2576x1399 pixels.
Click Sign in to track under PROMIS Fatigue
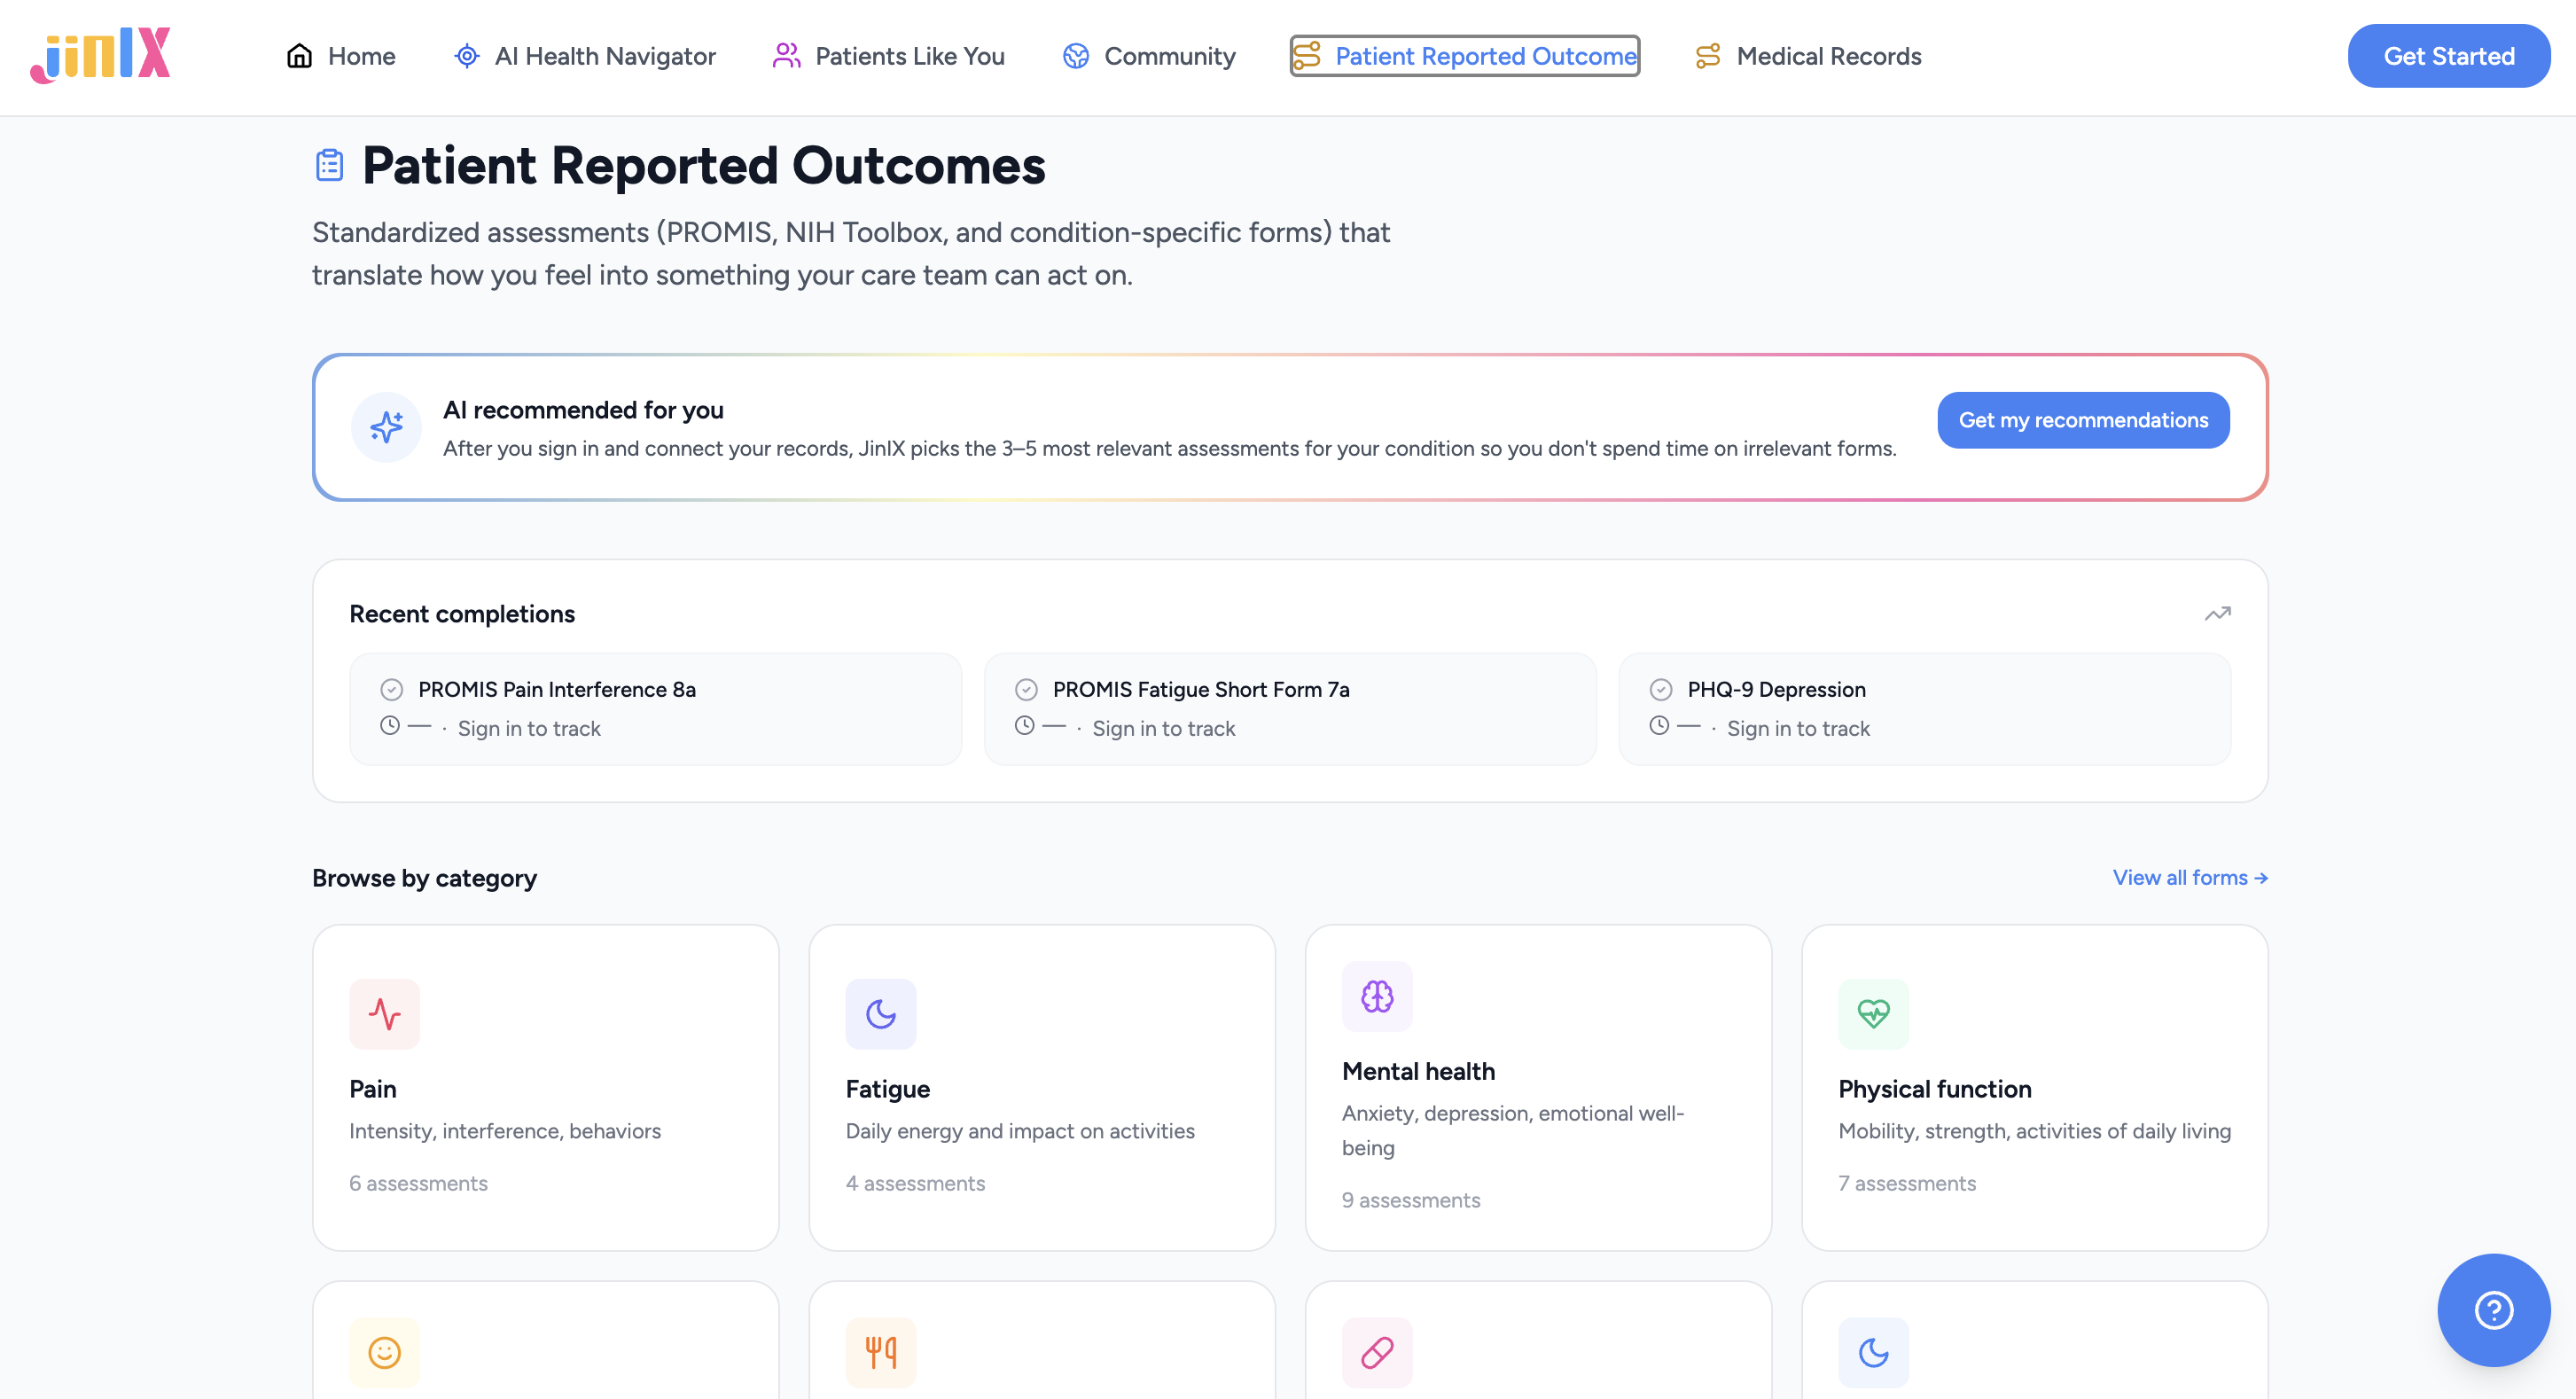[1164, 728]
